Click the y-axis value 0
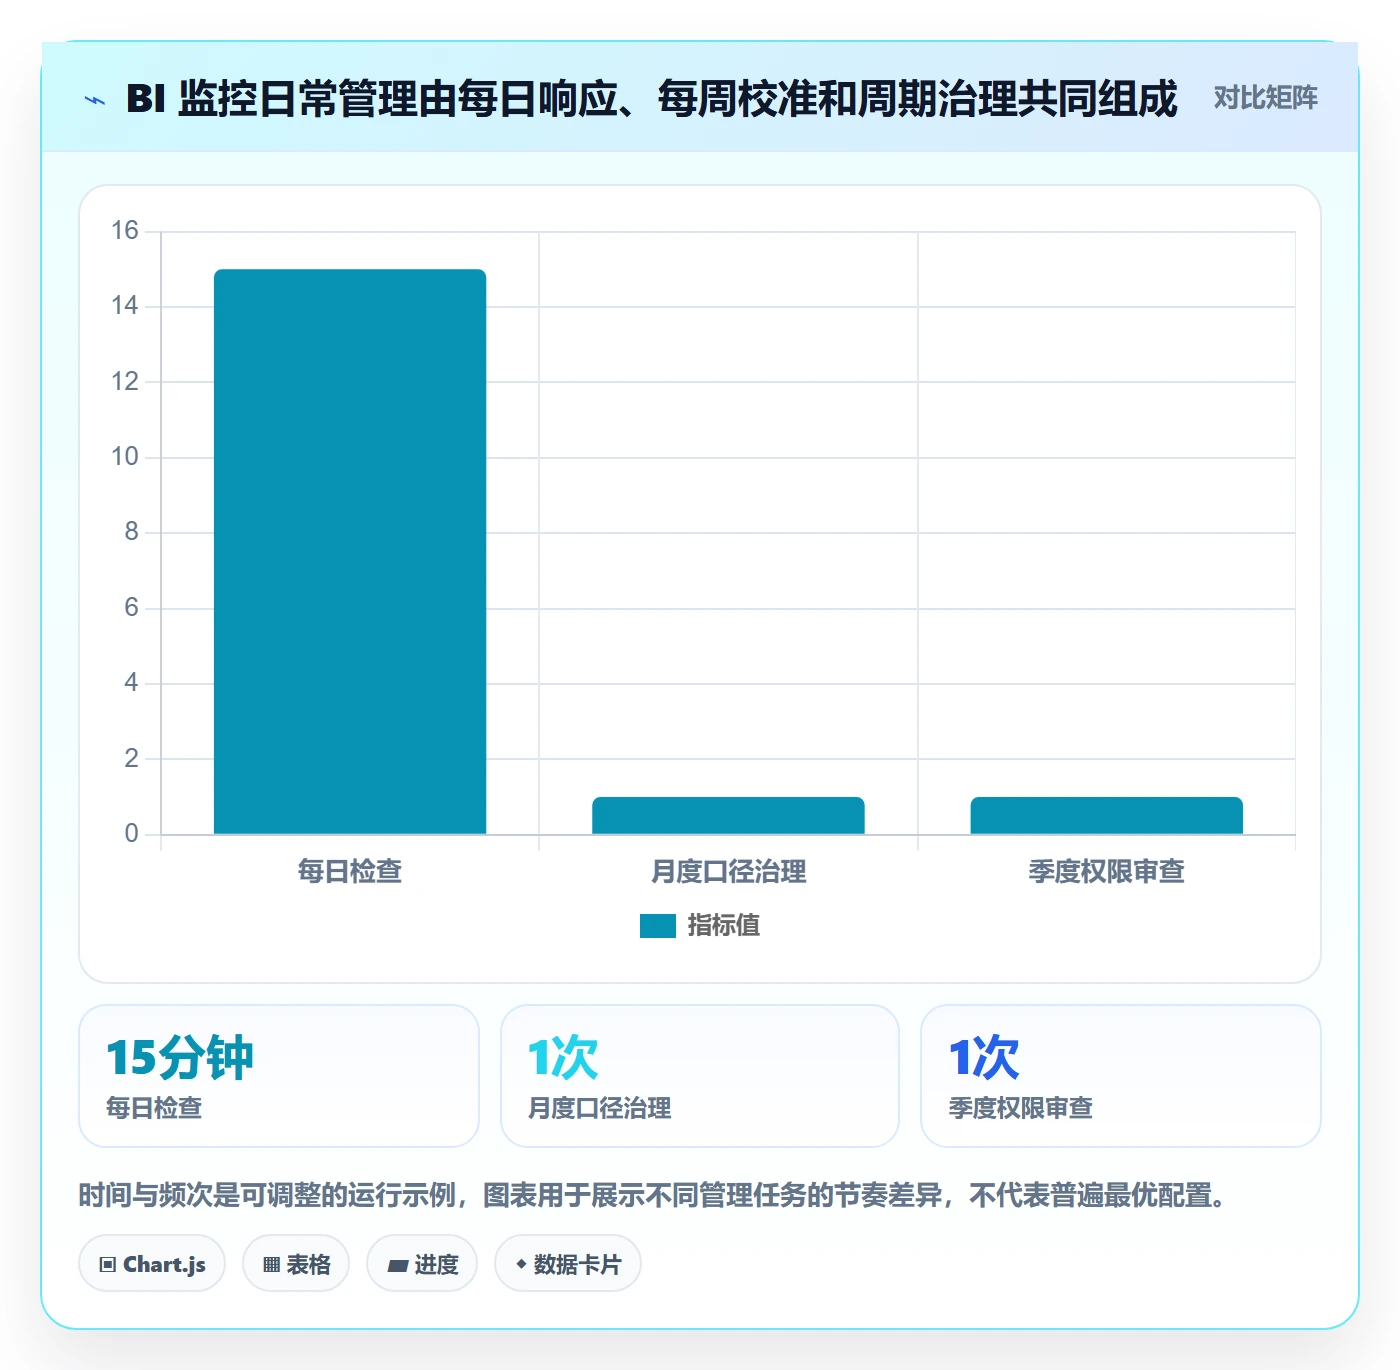This screenshot has height=1370, width=1400. [131, 834]
